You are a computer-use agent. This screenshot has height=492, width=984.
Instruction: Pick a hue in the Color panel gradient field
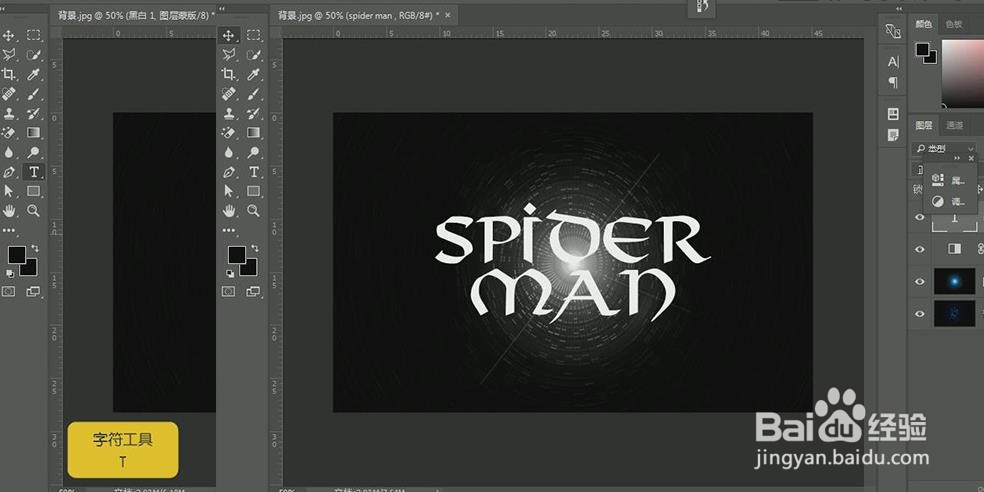(x=963, y=72)
